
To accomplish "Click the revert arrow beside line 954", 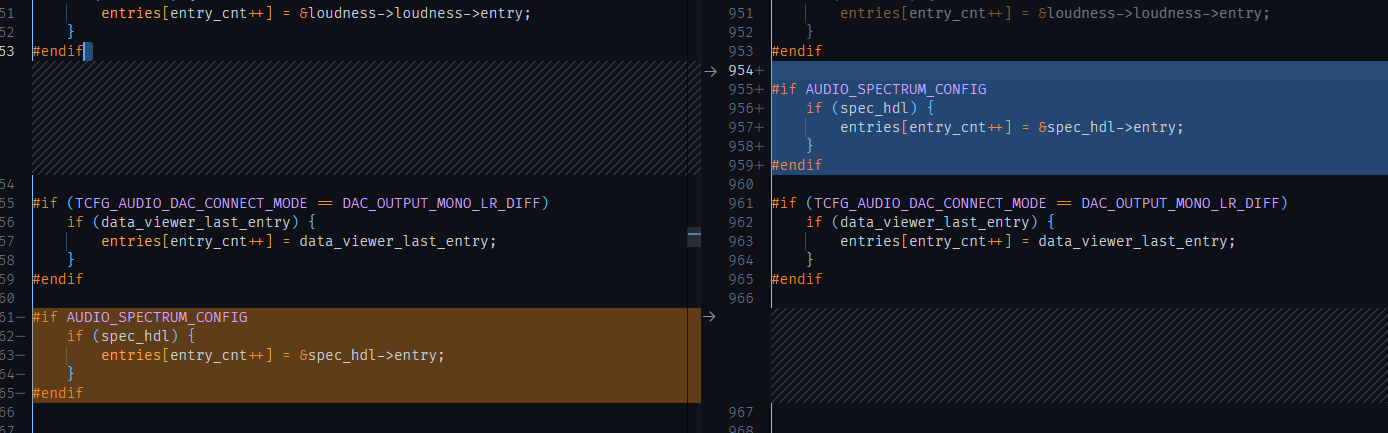I will 710,70.
